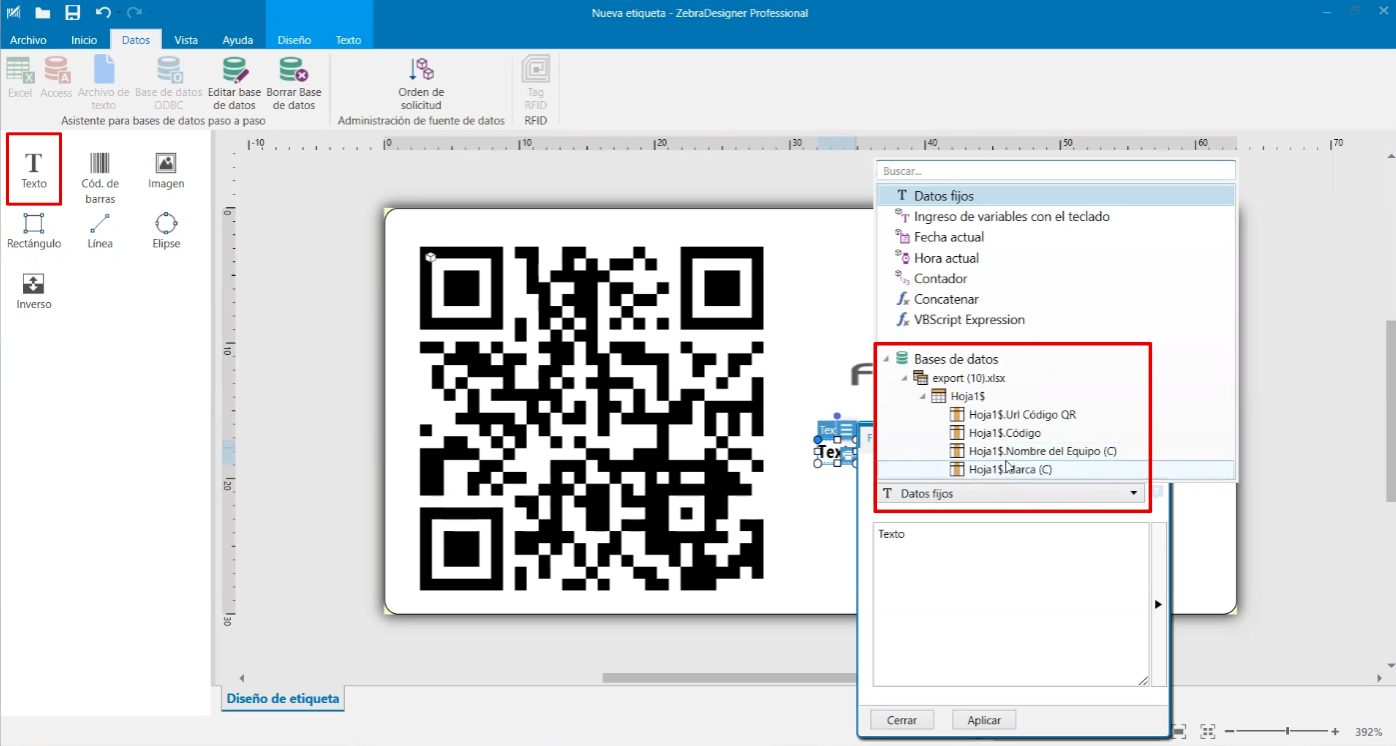Collapse the export (10).xlsx node
Image resolution: width=1396 pixels, height=746 pixels.
pyautogui.click(x=904, y=377)
